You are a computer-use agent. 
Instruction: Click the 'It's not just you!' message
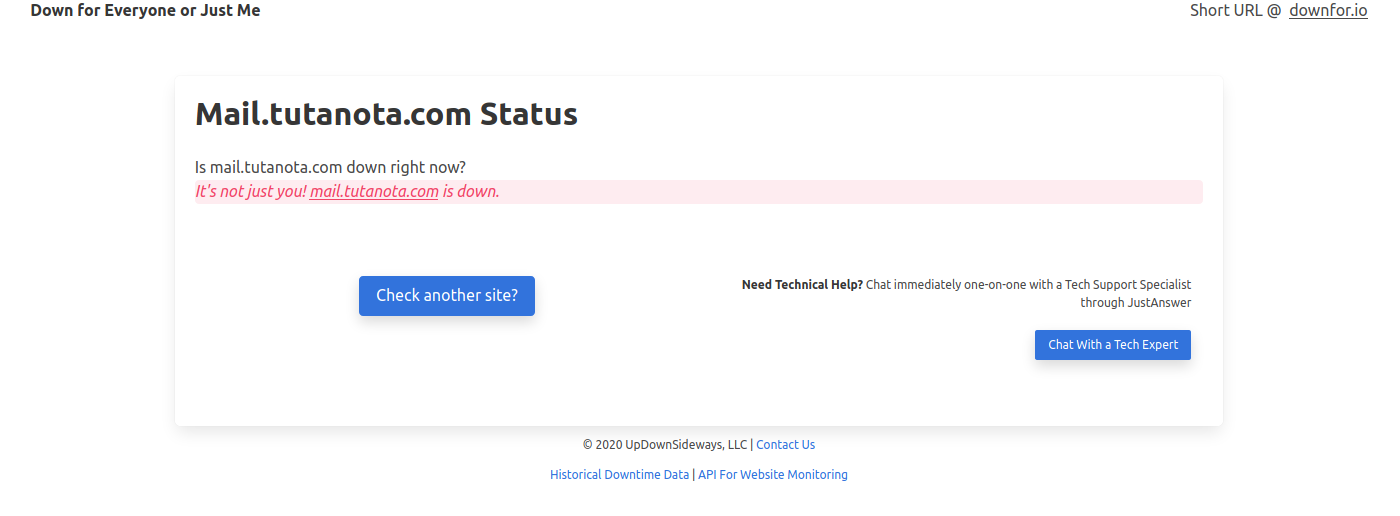(x=250, y=191)
